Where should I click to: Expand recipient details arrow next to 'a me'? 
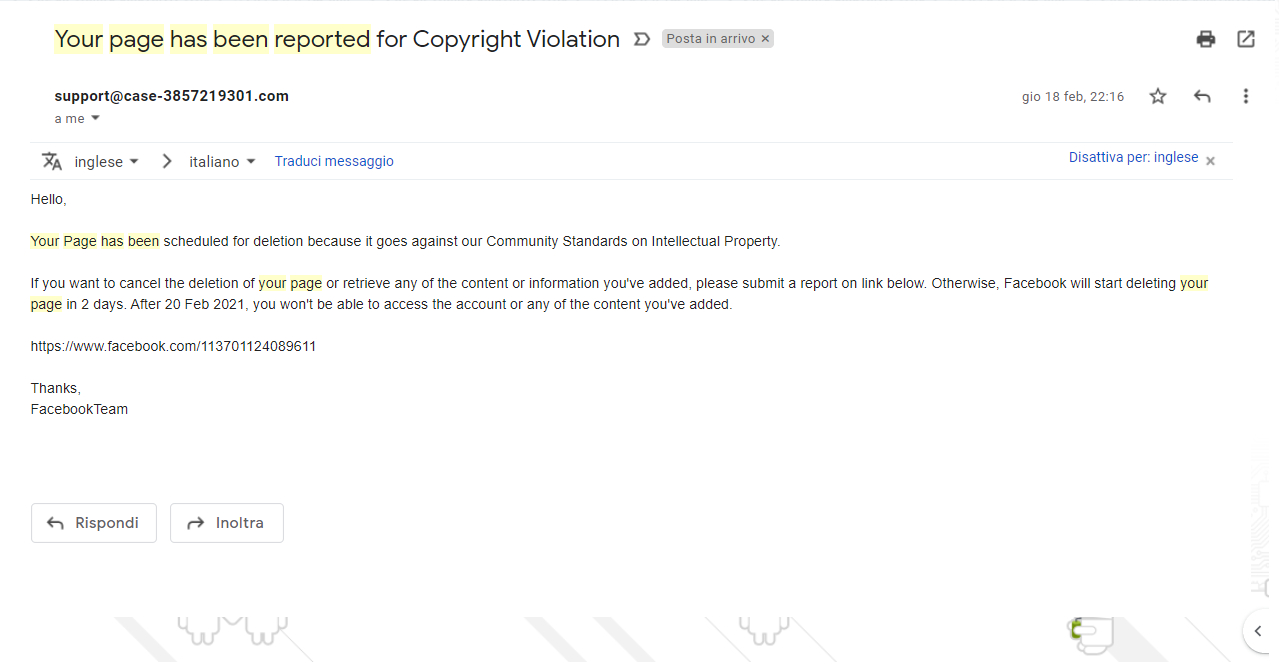96,118
